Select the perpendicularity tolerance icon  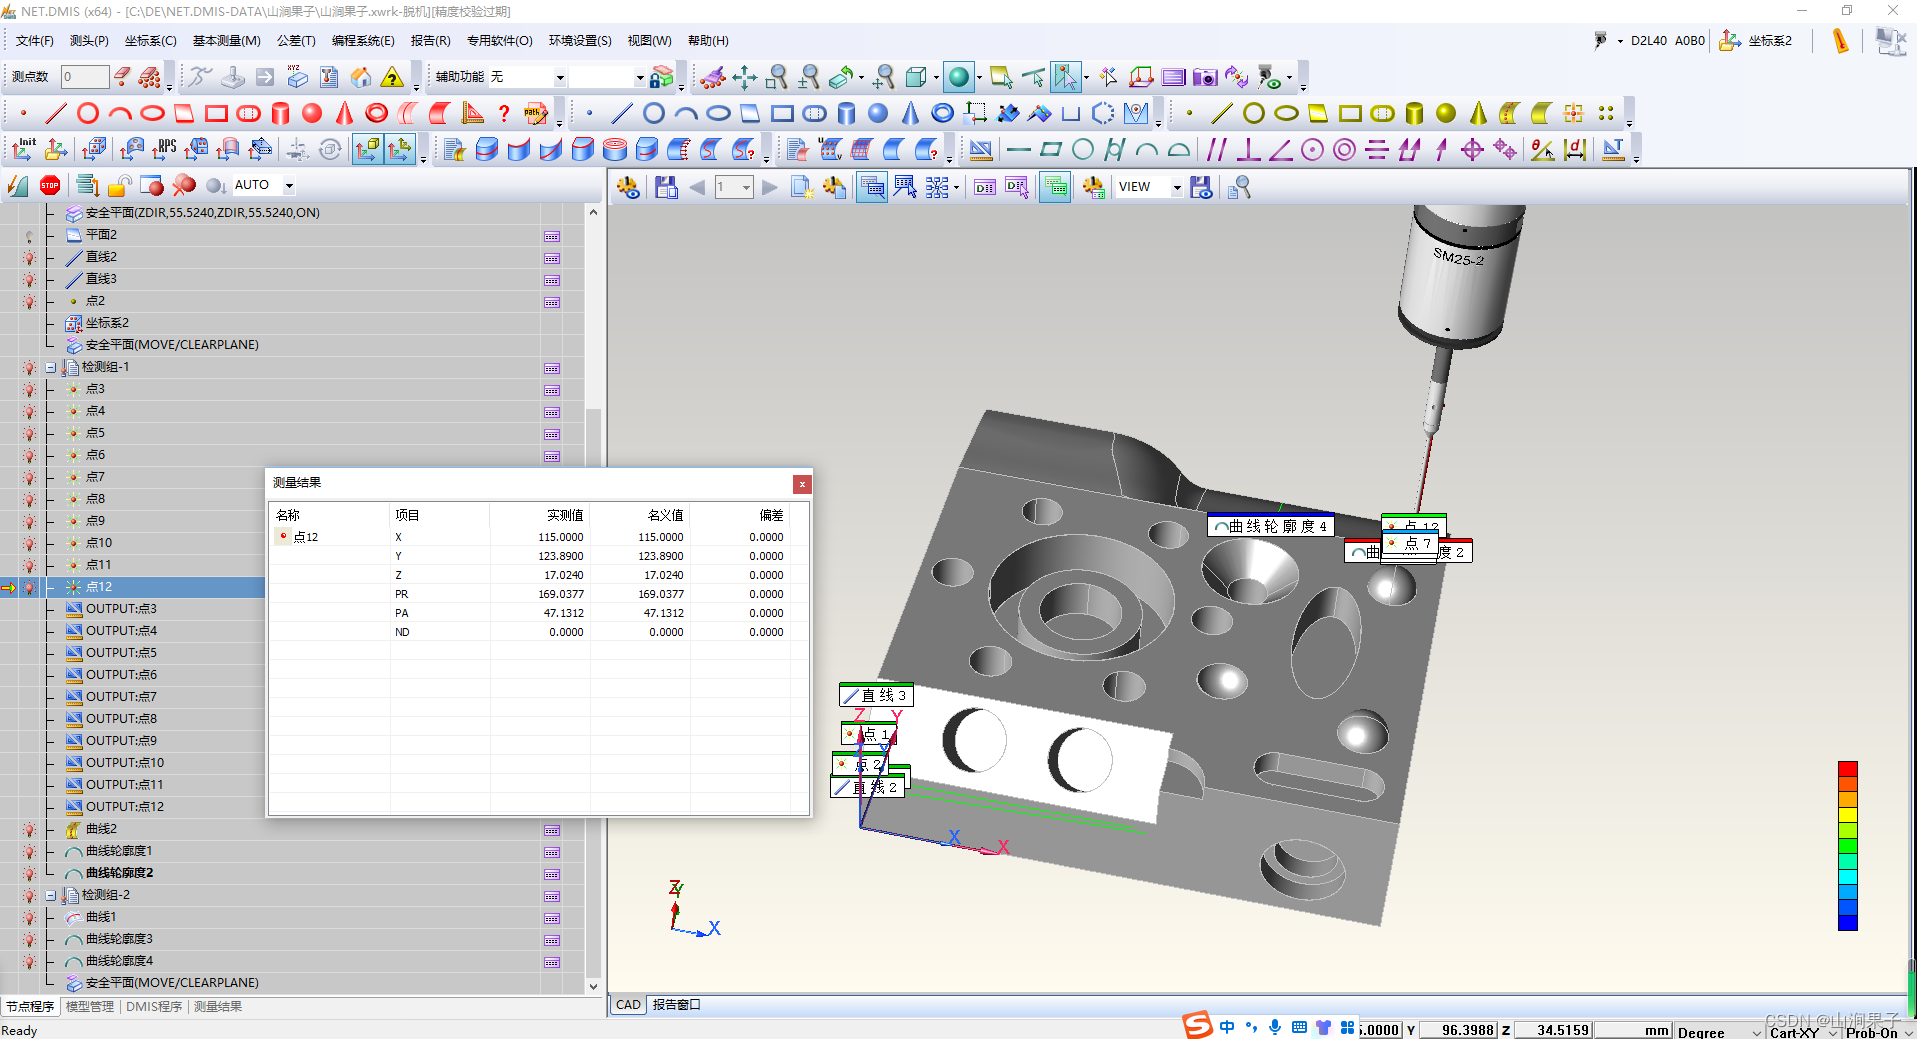[x=1248, y=150]
